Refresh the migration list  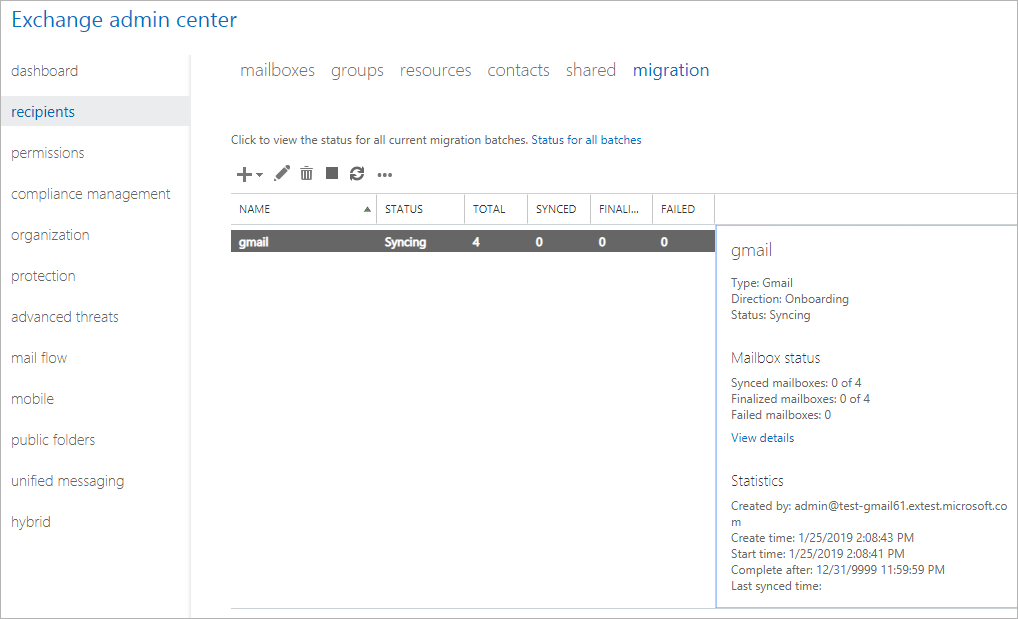pyautogui.click(x=357, y=173)
